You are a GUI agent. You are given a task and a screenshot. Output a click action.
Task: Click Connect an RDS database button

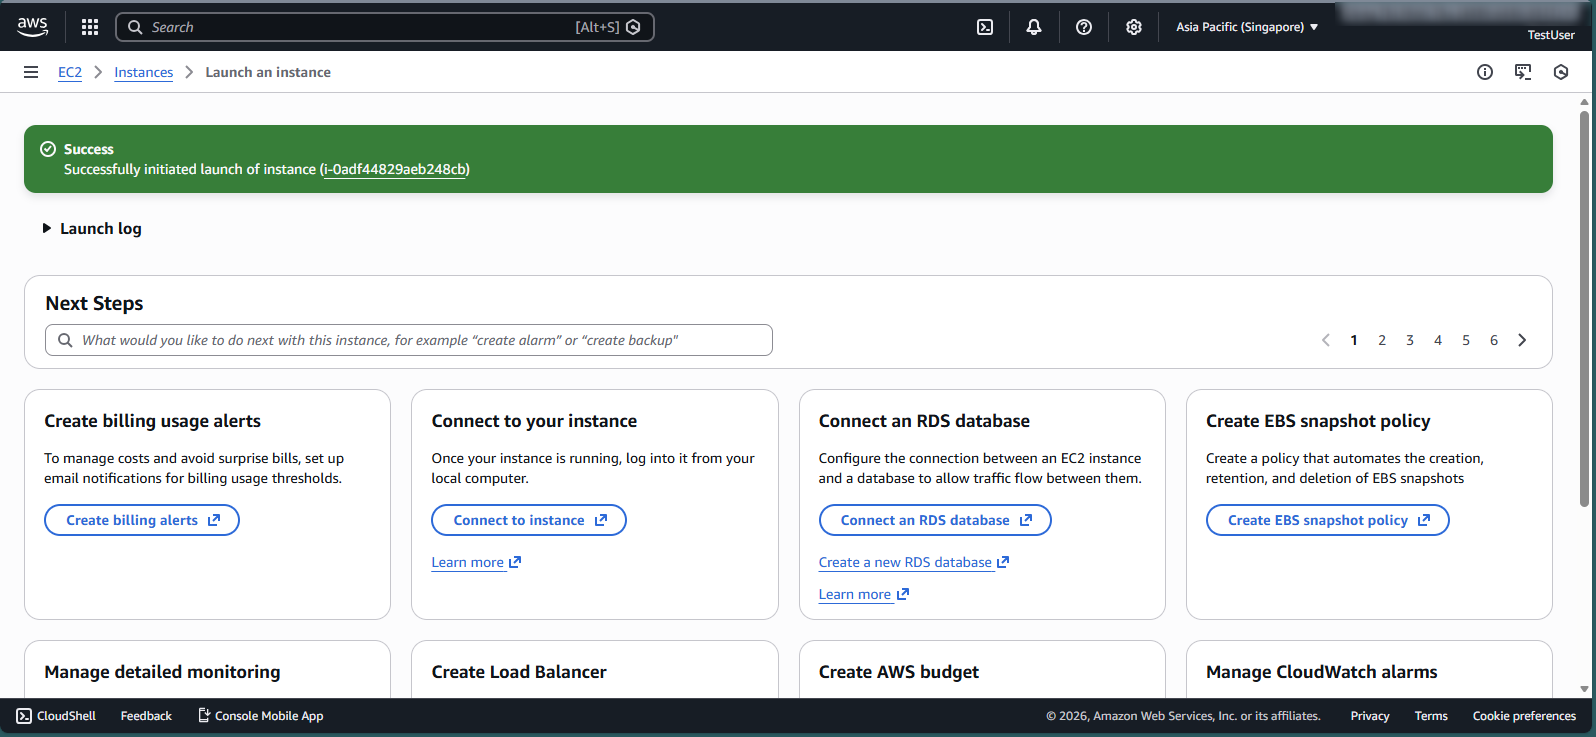pos(935,520)
